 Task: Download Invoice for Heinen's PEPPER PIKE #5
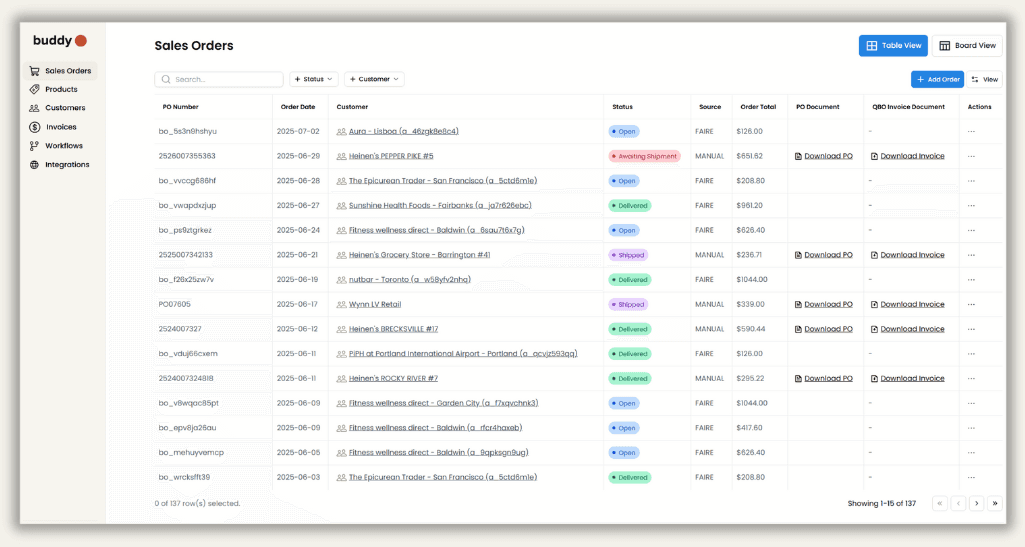click(x=907, y=156)
